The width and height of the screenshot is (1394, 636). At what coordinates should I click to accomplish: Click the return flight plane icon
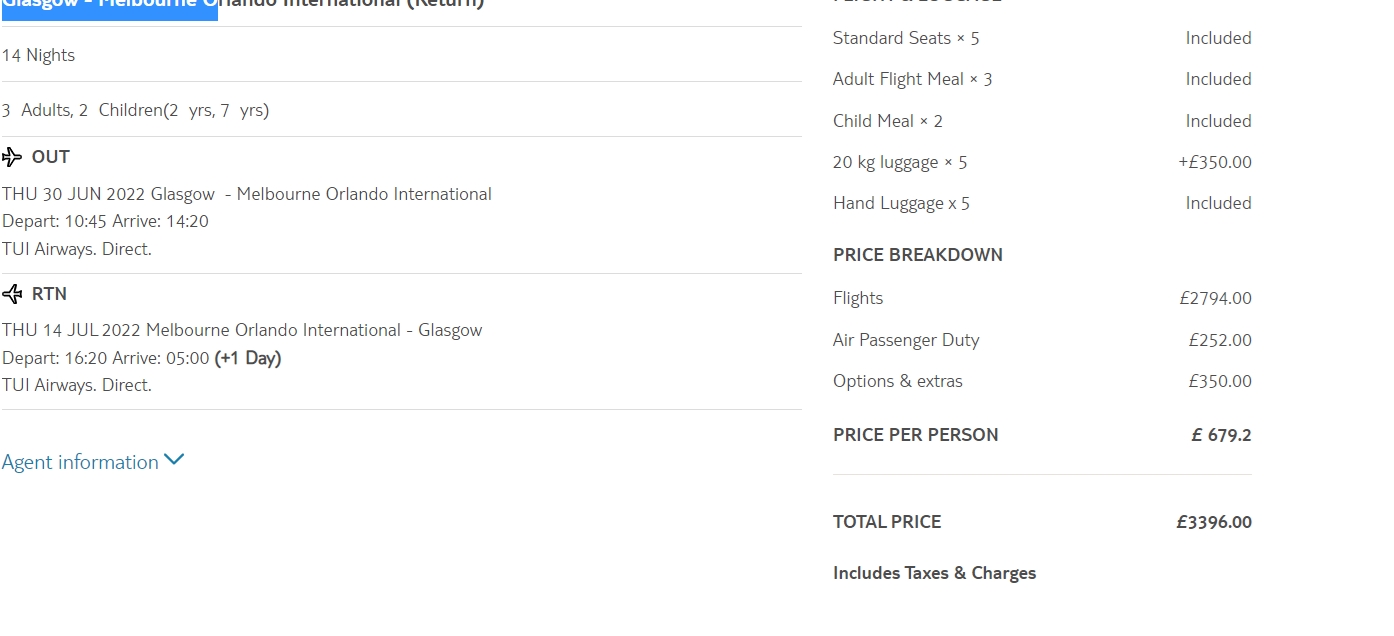(x=12, y=294)
